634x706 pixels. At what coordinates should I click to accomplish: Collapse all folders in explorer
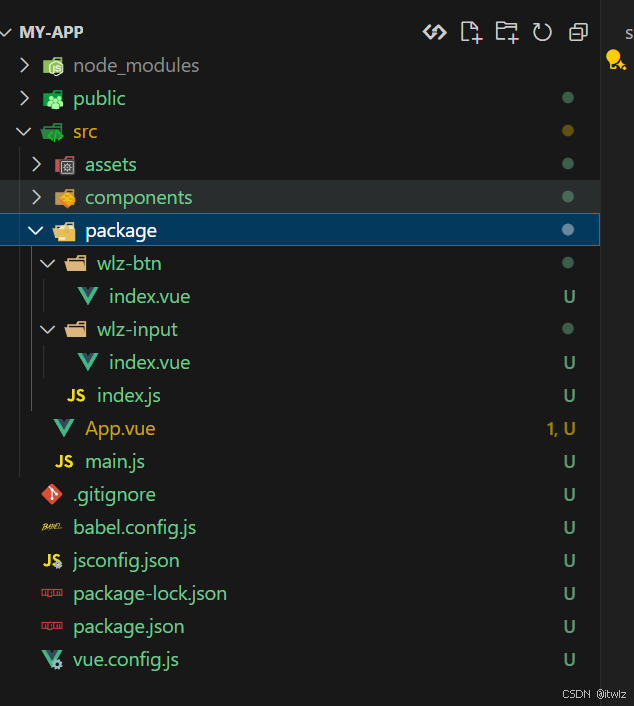tap(578, 32)
